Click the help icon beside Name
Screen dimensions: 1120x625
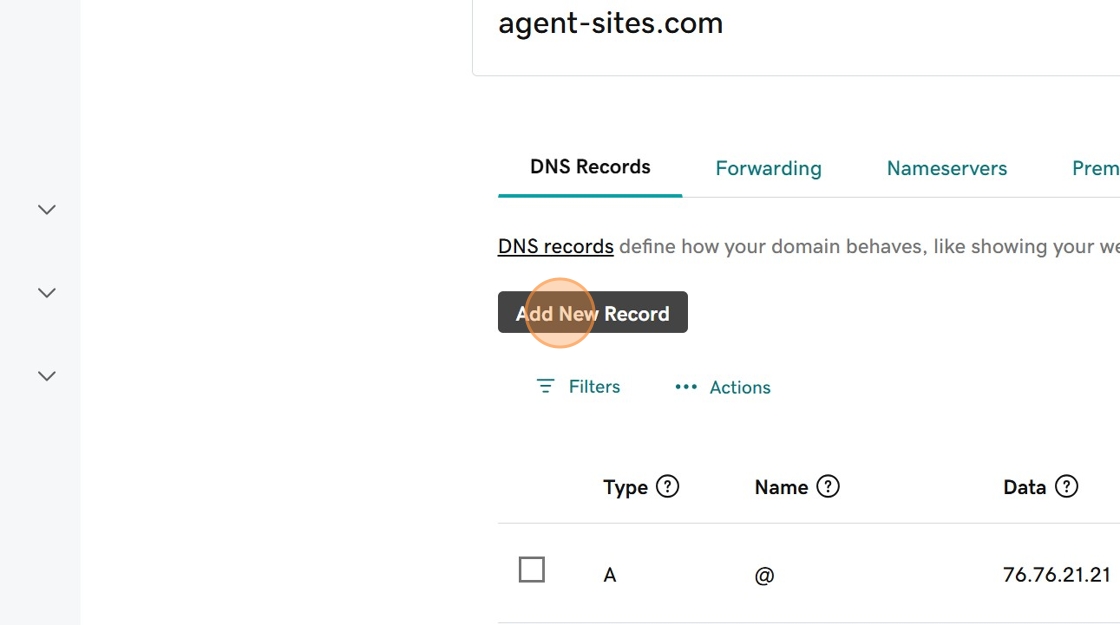click(x=828, y=487)
